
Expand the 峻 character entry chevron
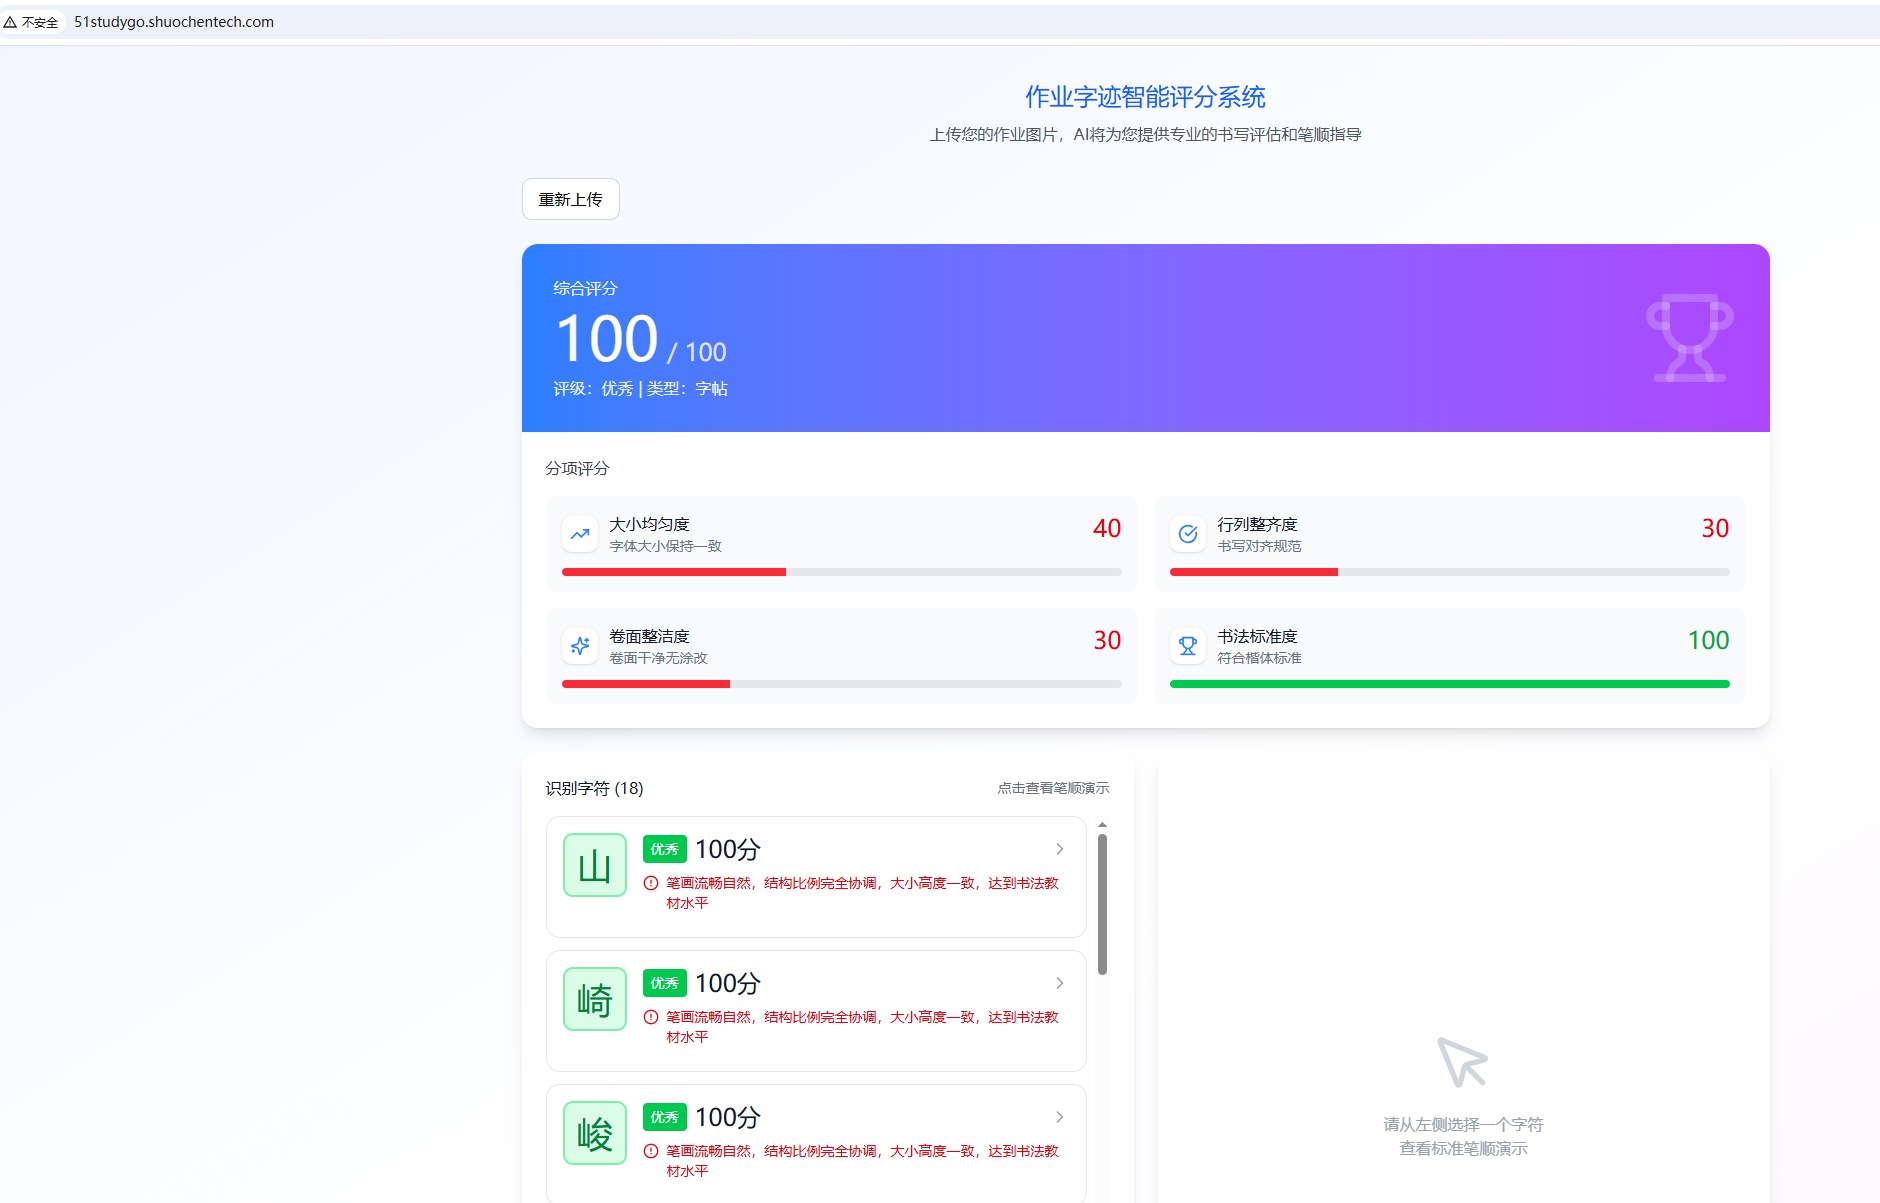click(1059, 1117)
